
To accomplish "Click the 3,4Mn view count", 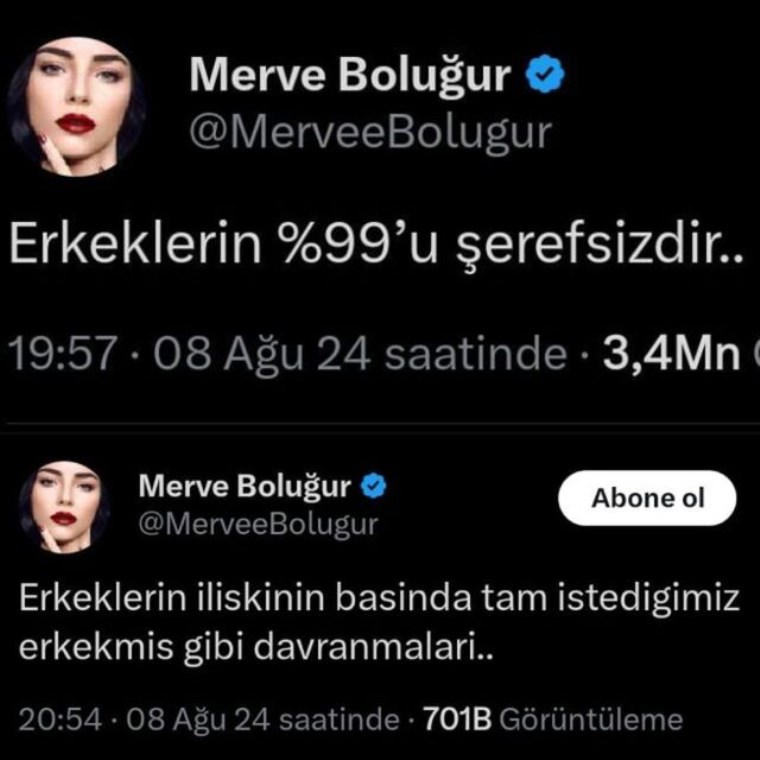I will point(671,353).
